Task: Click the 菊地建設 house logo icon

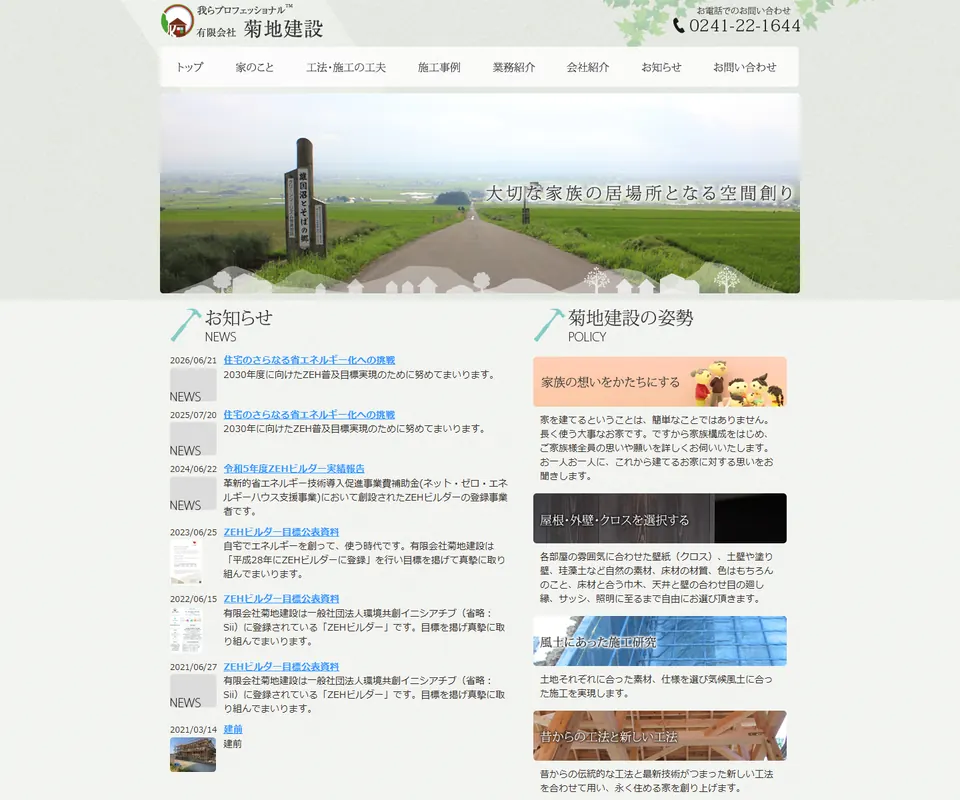Action: (x=178, y=21)
